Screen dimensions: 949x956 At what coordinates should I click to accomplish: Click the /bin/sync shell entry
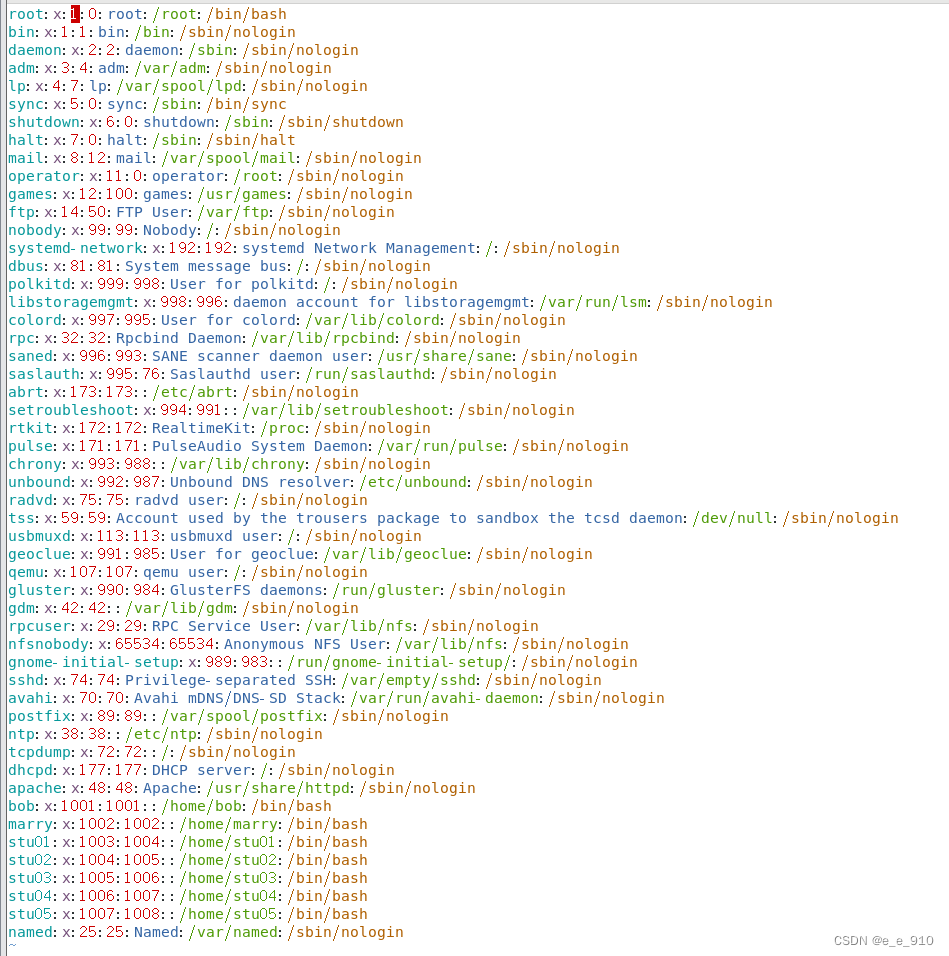tap(246, 104)
